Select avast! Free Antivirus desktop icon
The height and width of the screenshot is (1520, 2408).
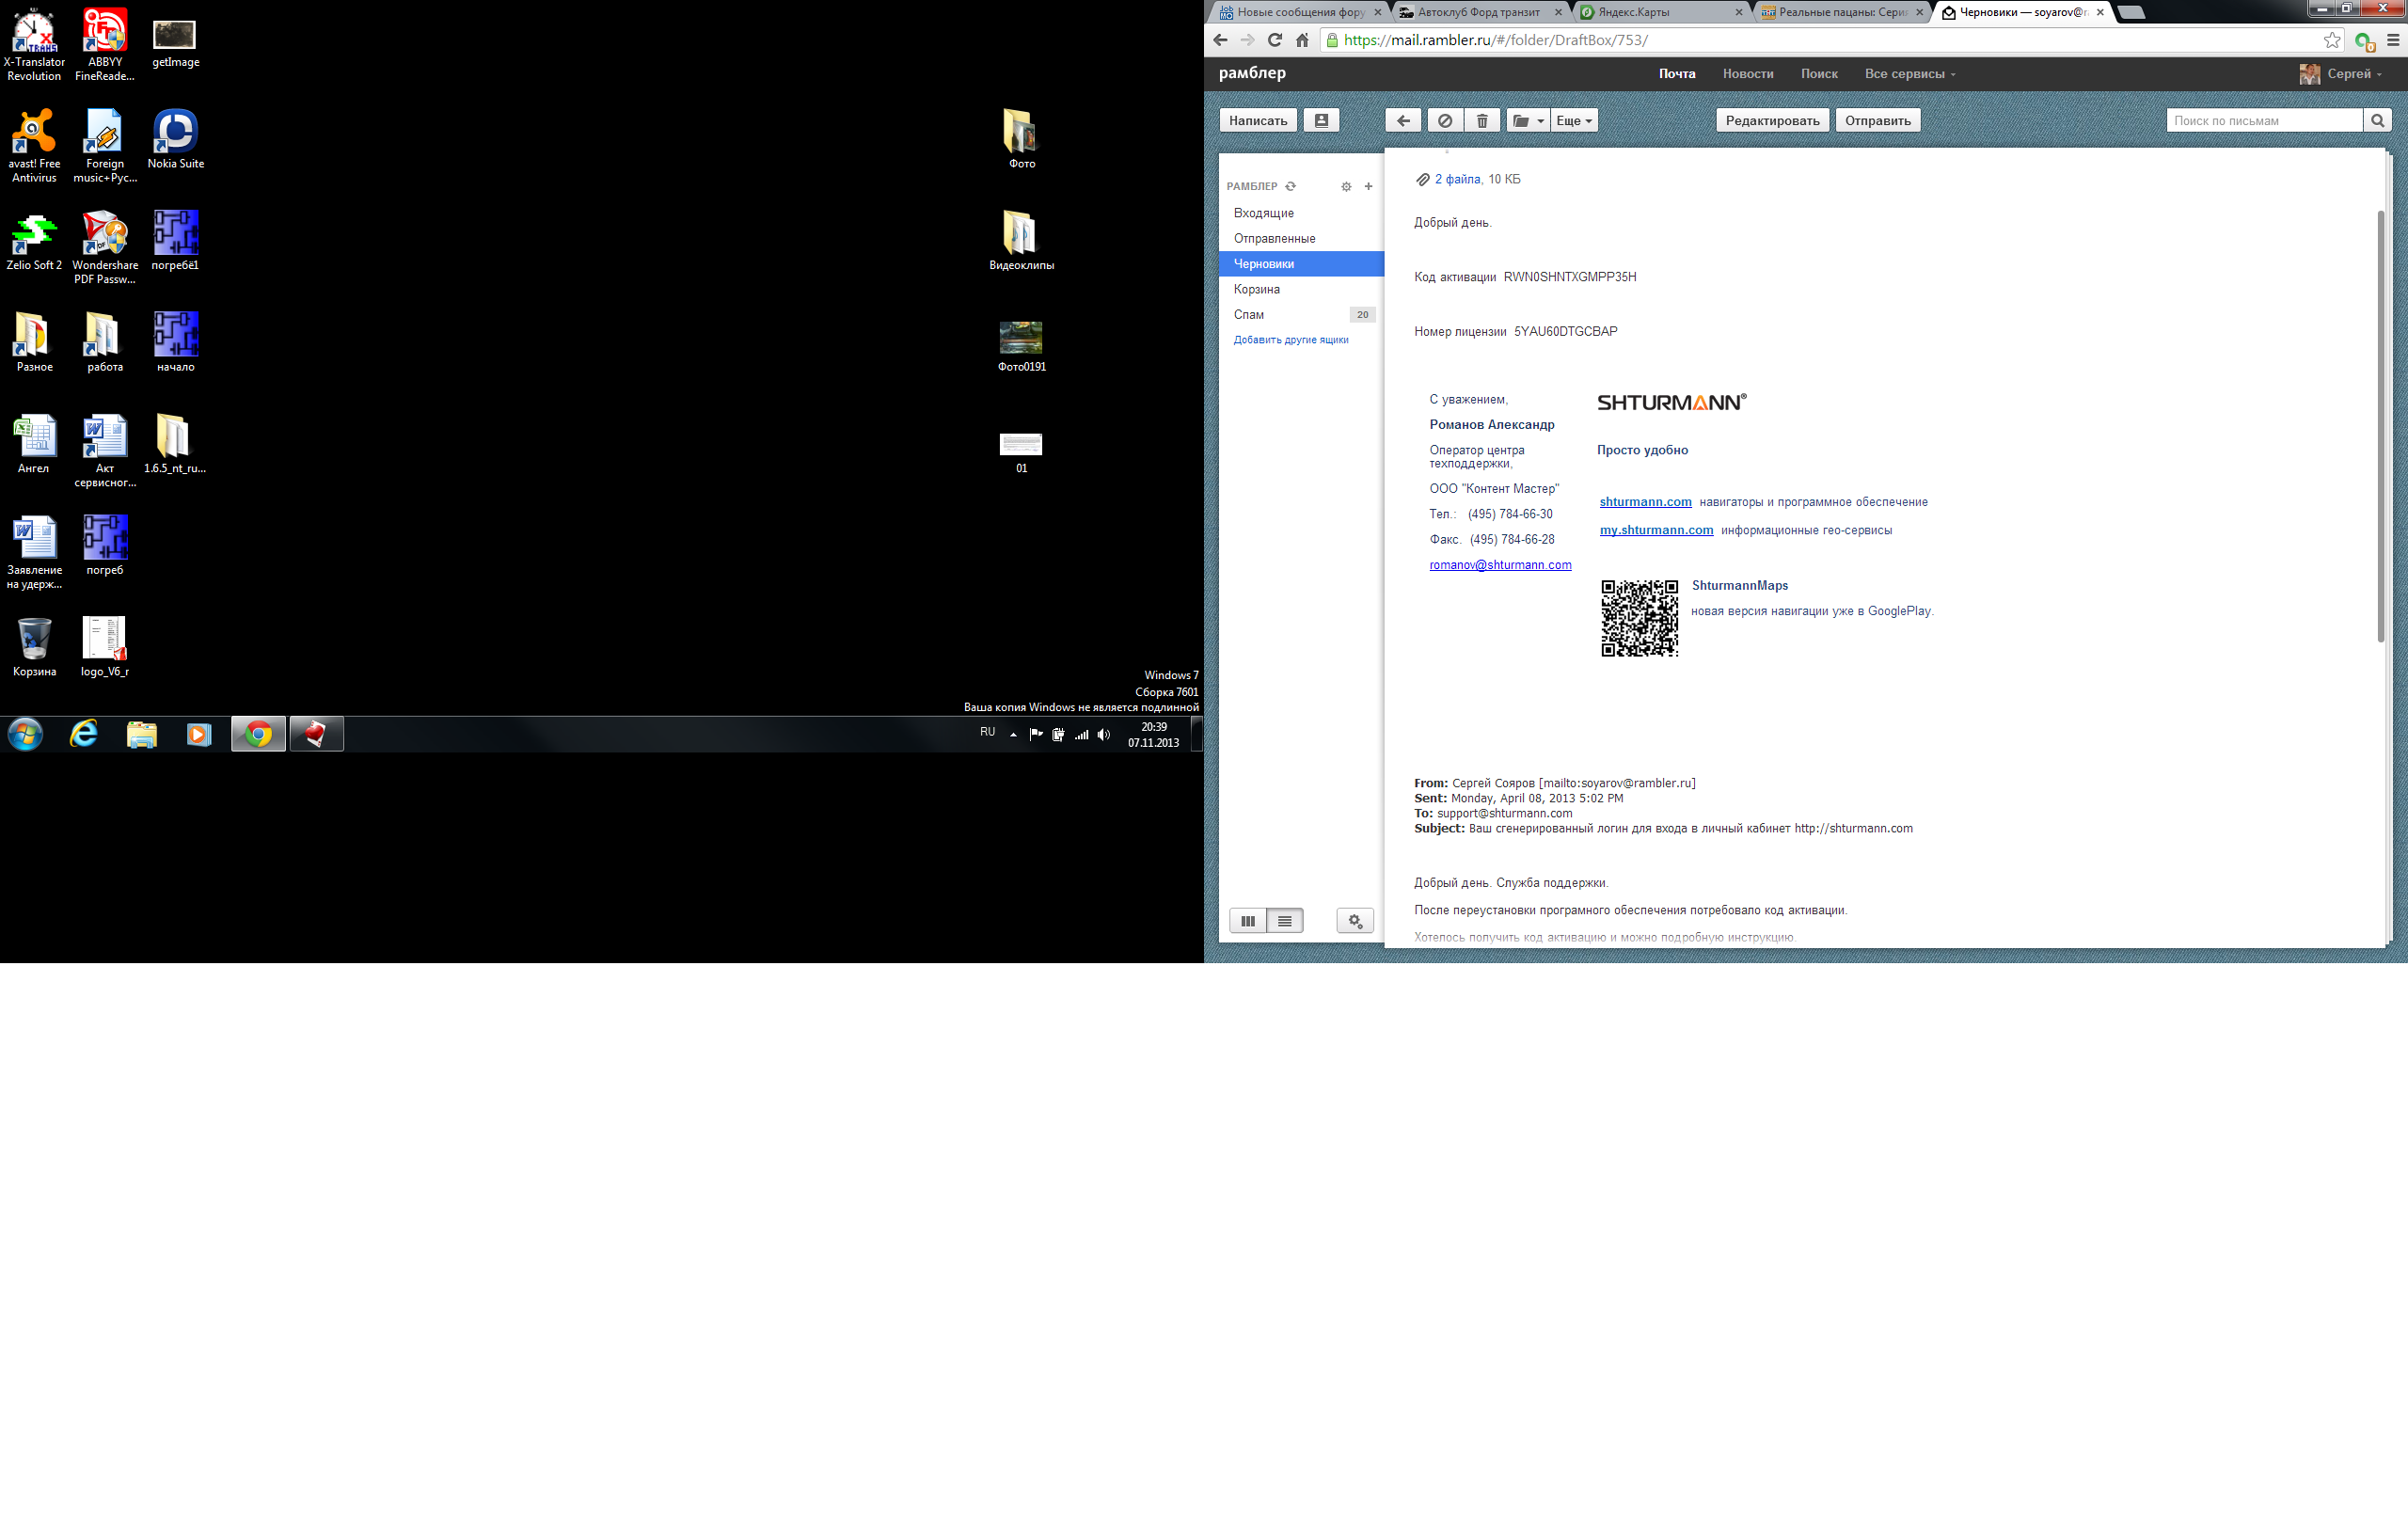34,146
